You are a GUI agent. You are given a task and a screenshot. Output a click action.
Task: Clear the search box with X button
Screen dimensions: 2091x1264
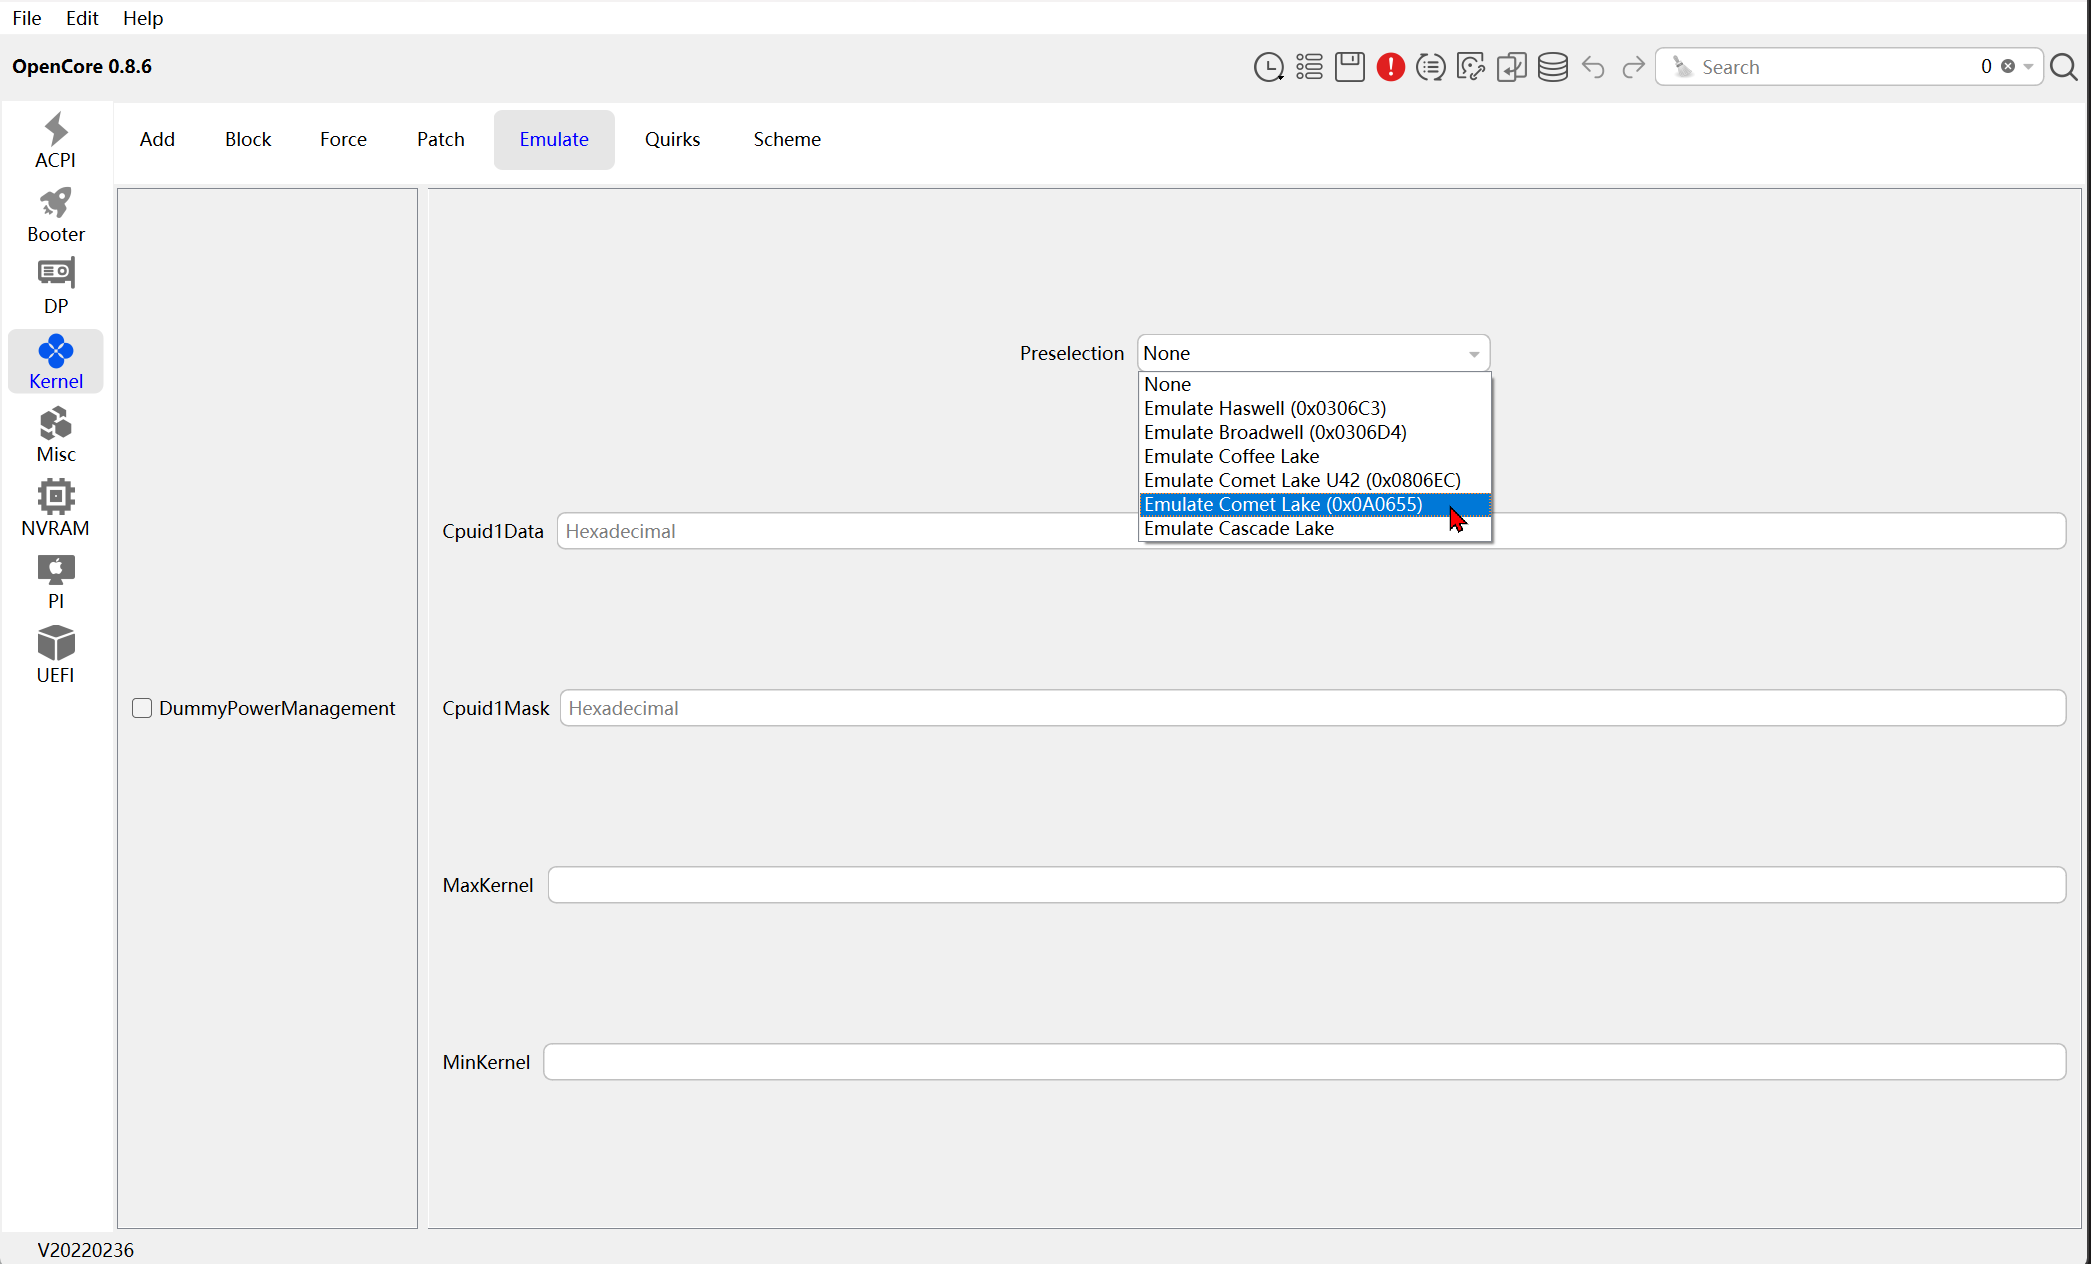[x=2008, y=67]
